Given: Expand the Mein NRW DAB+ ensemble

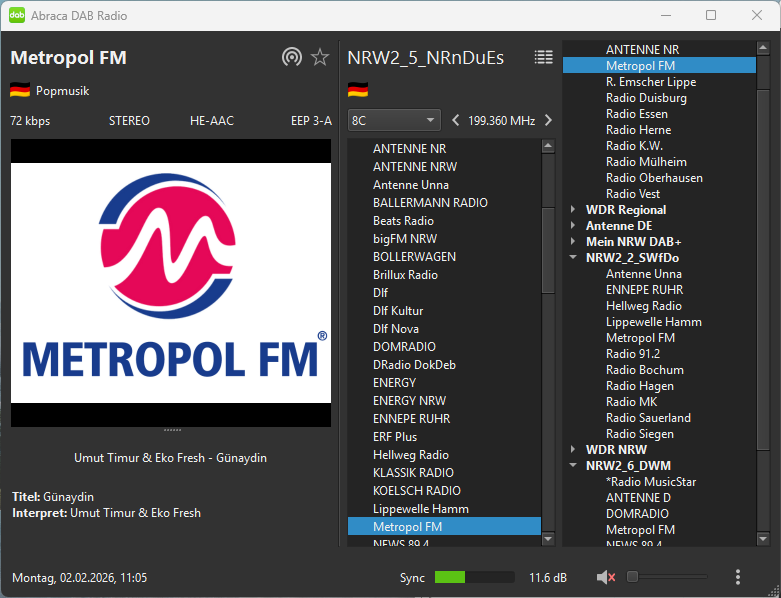Looking at the screenshot, I should click(573, 242).
